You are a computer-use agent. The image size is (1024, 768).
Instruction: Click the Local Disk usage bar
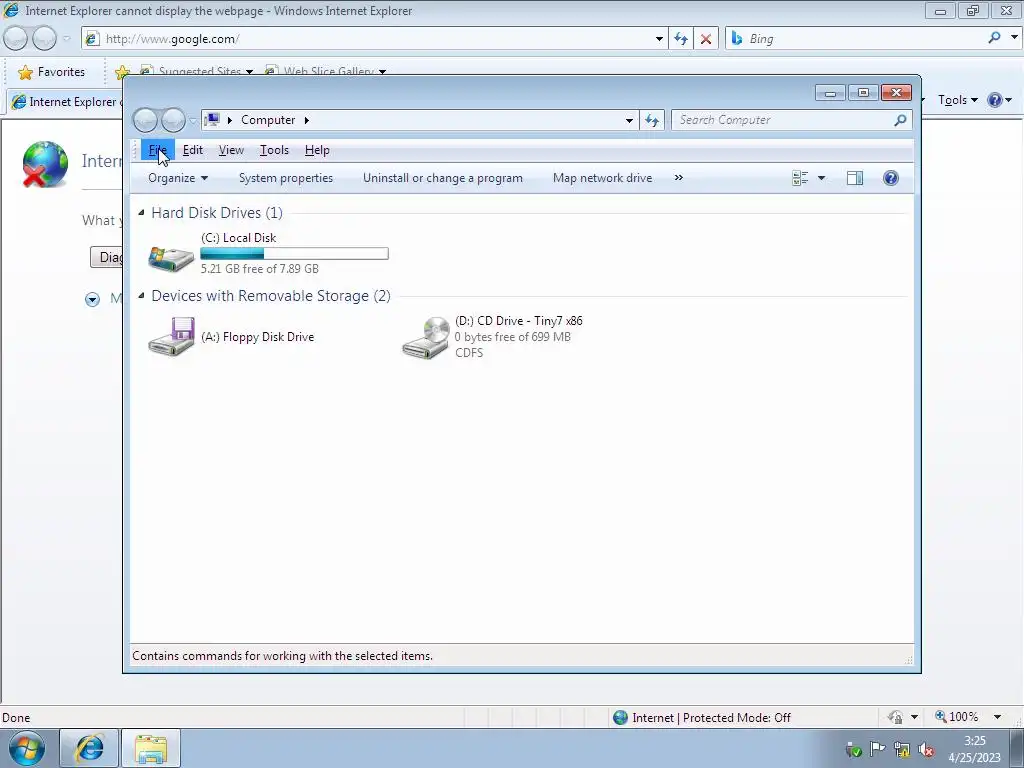click(x=295, y=253)
